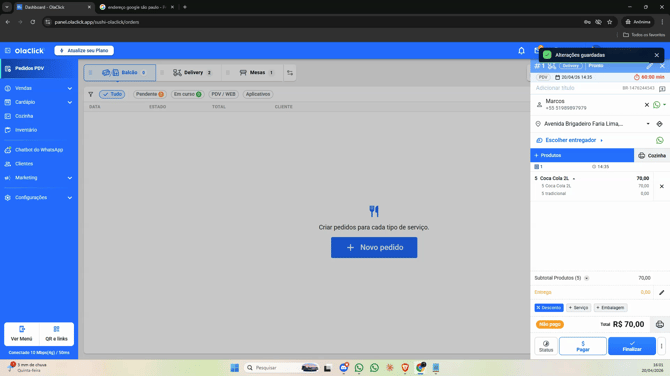Screen dimensions: 670x376
Task: Send WhatsApp to the delivery person
Action: coord(660,140)
